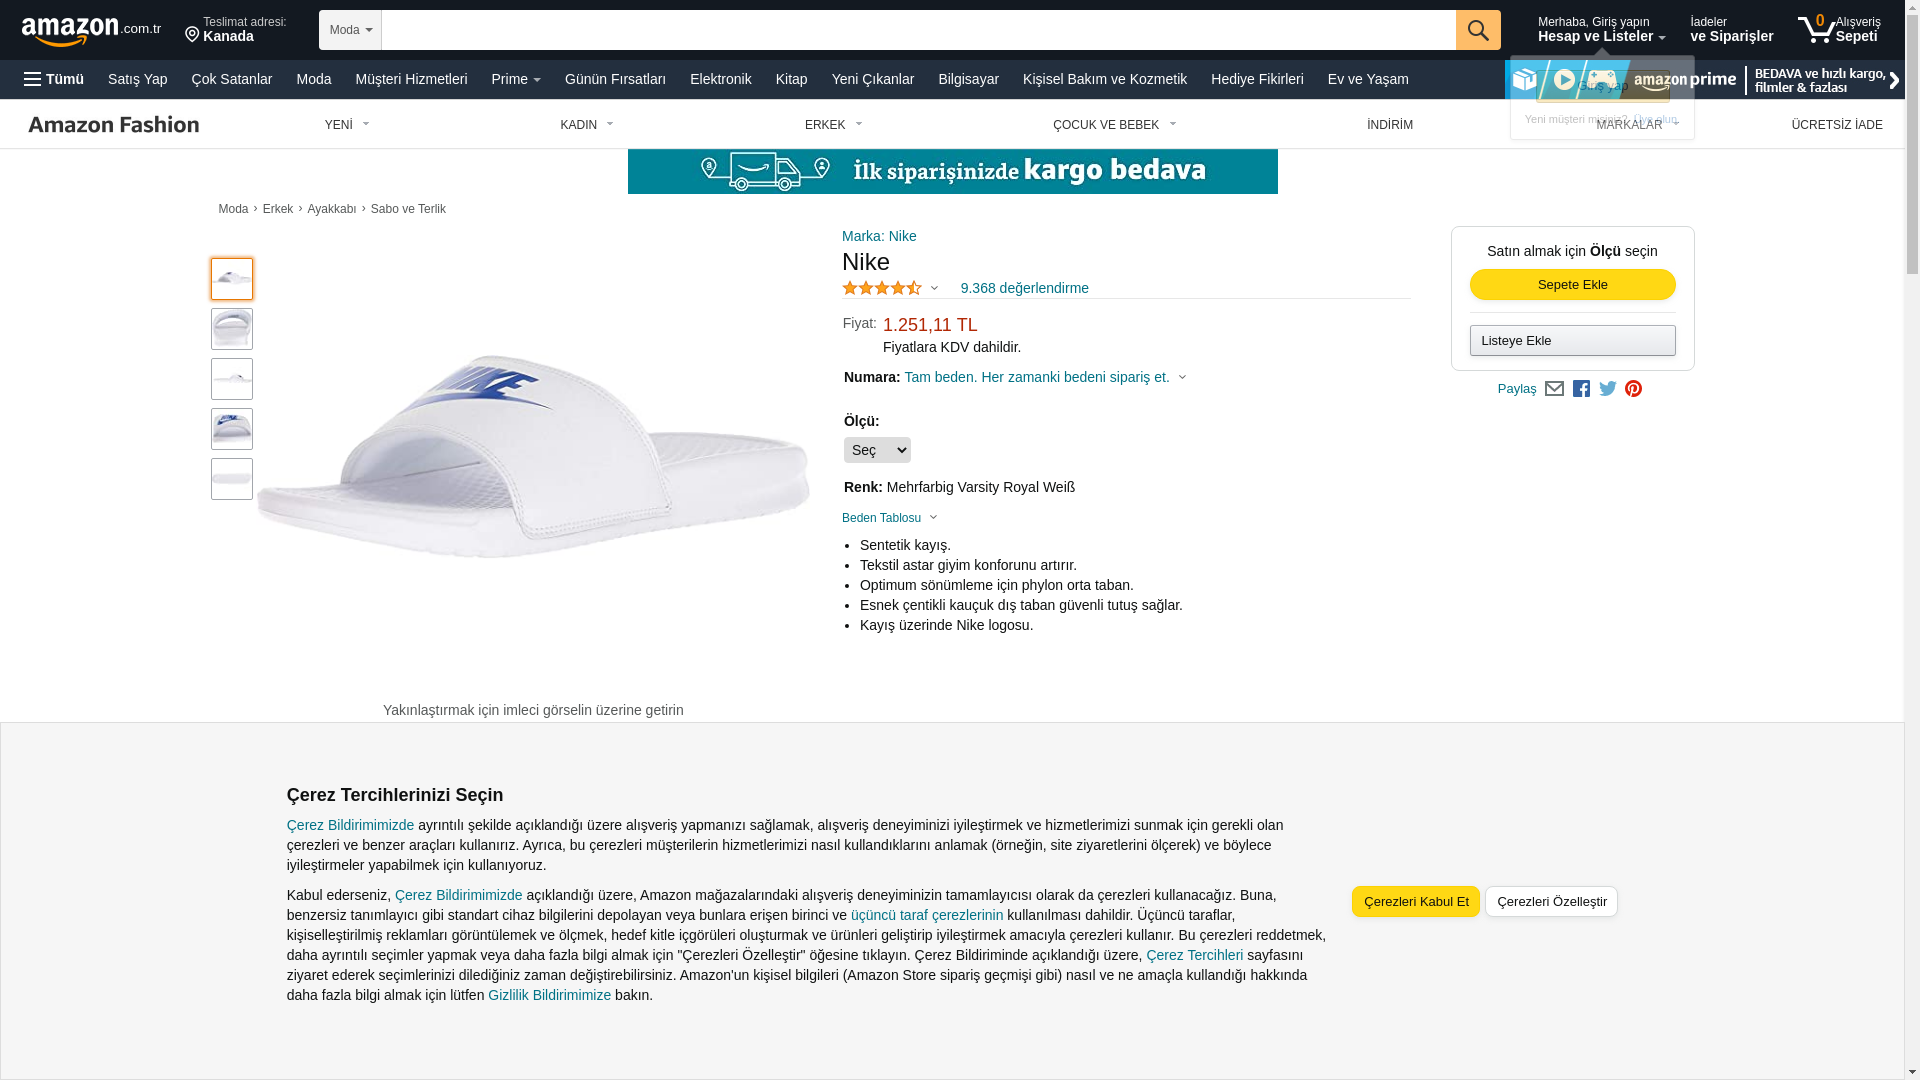Screen dimensions: 1920x1080
Task: Share the product on Twitter
Action: coord(1608,388)
